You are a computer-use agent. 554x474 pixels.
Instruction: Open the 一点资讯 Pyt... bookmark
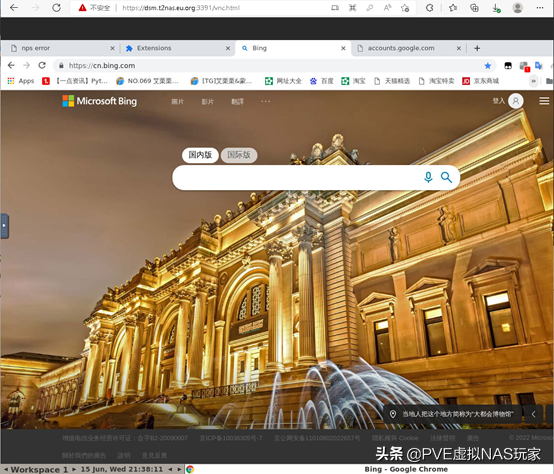click(x=75, y=81)
